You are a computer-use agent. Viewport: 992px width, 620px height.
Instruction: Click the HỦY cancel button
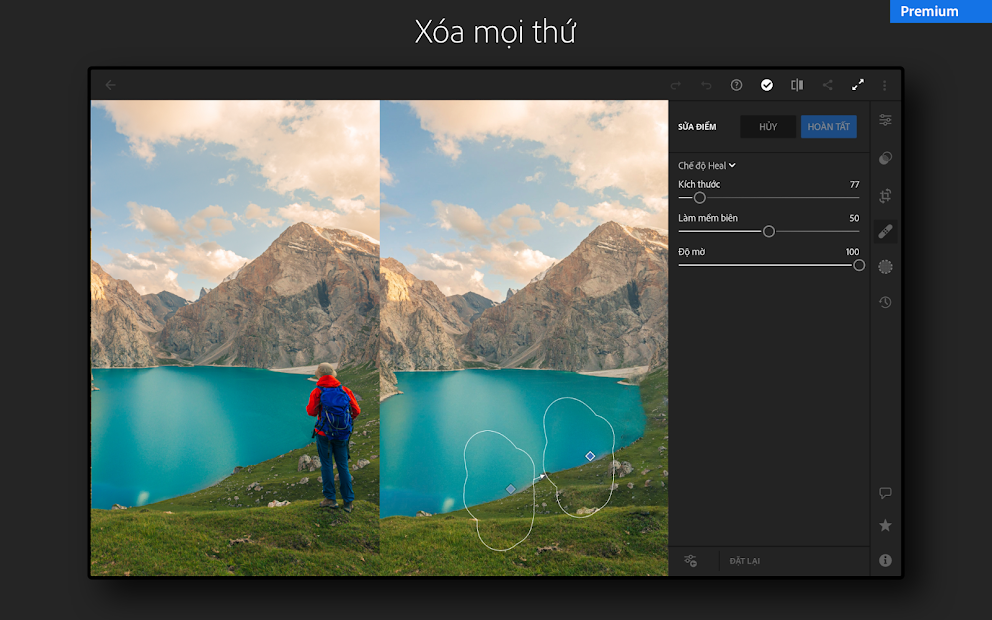768,127
